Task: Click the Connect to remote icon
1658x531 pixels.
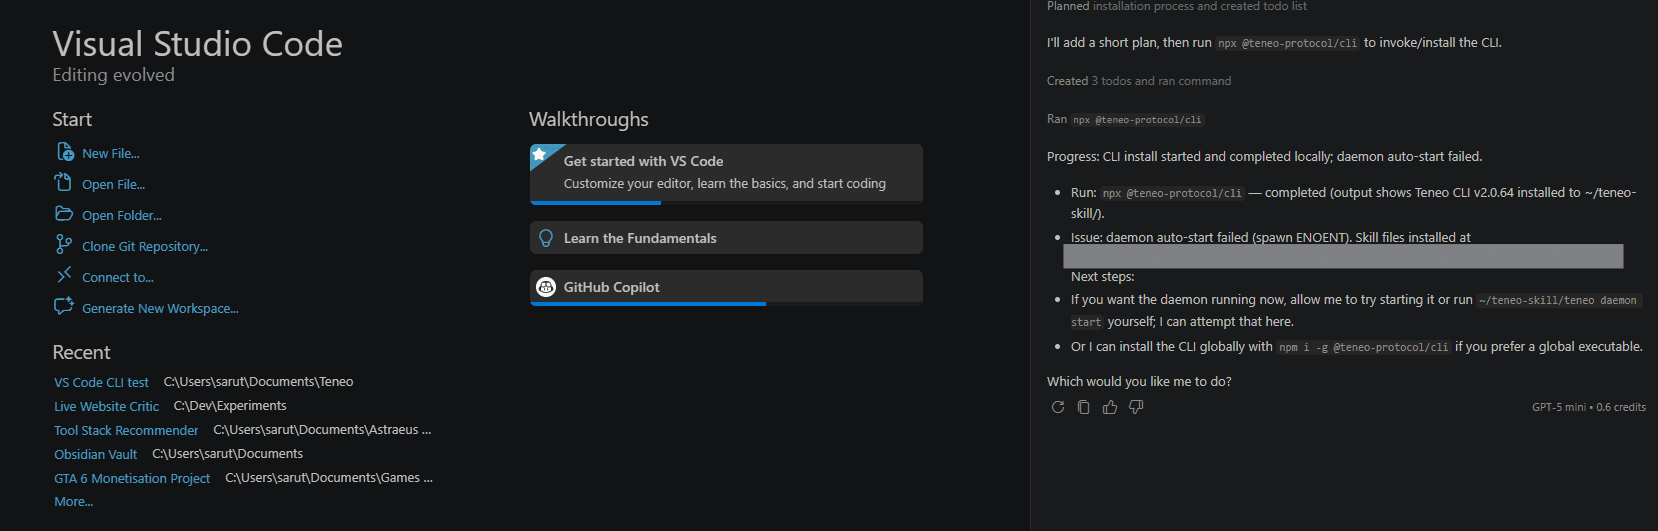Action: coord(64,275)
